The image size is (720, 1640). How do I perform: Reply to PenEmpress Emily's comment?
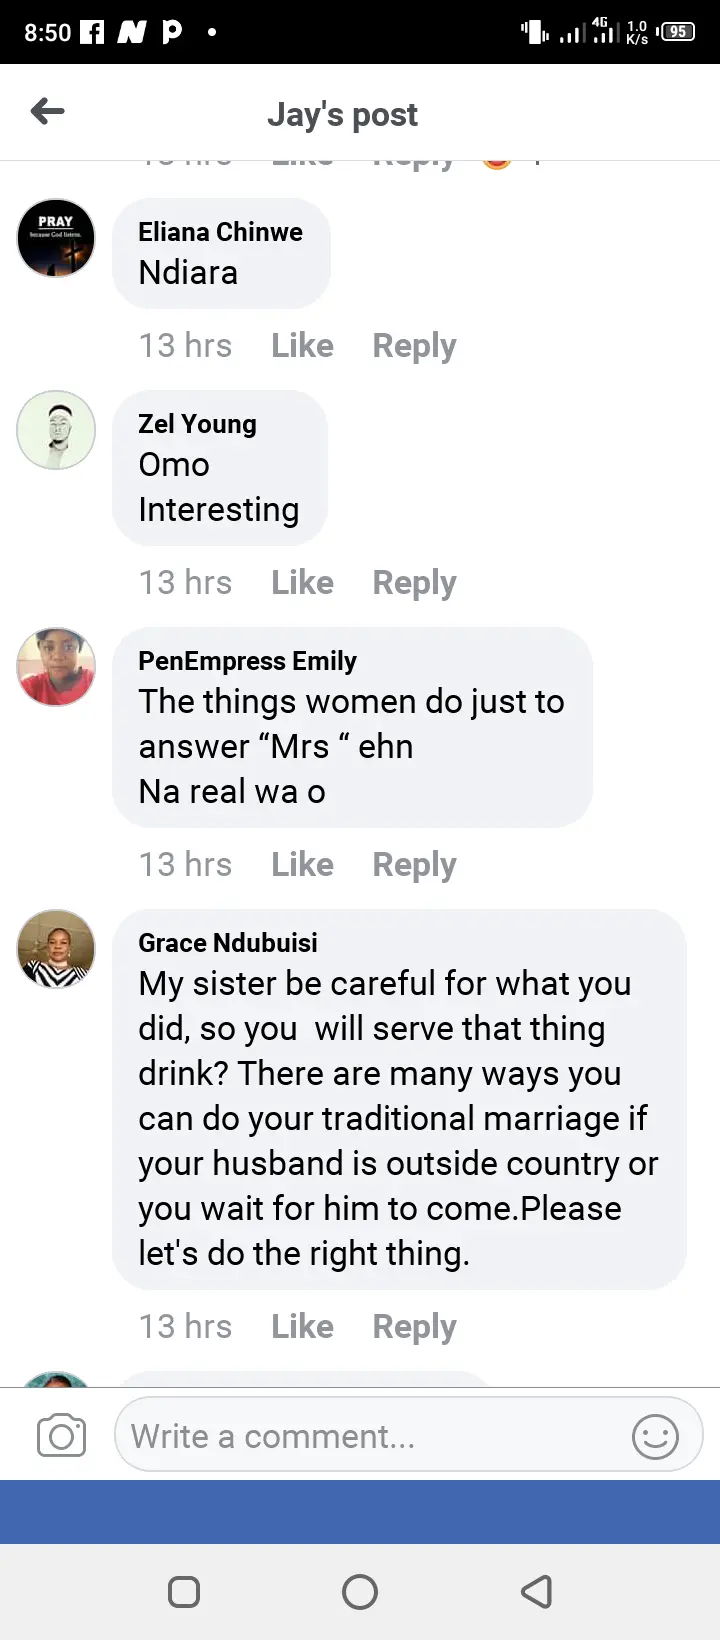point(414,865)
